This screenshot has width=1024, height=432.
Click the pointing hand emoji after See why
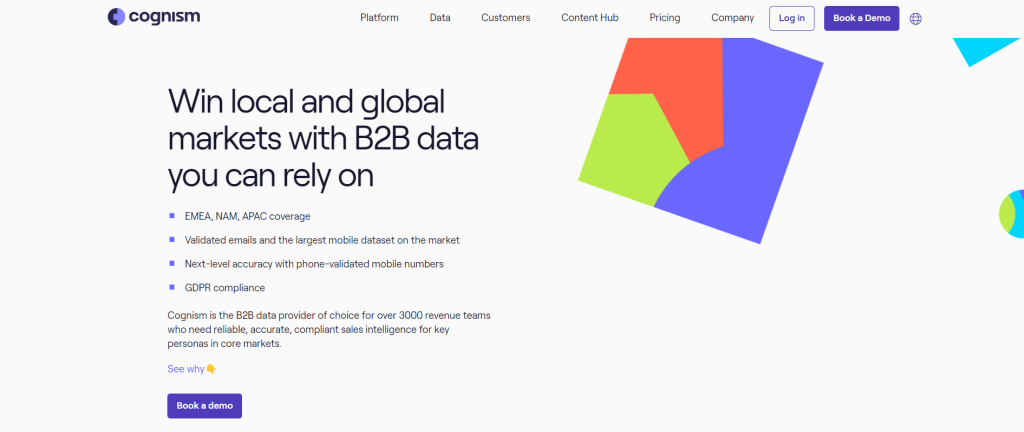[x=211, y=369]
